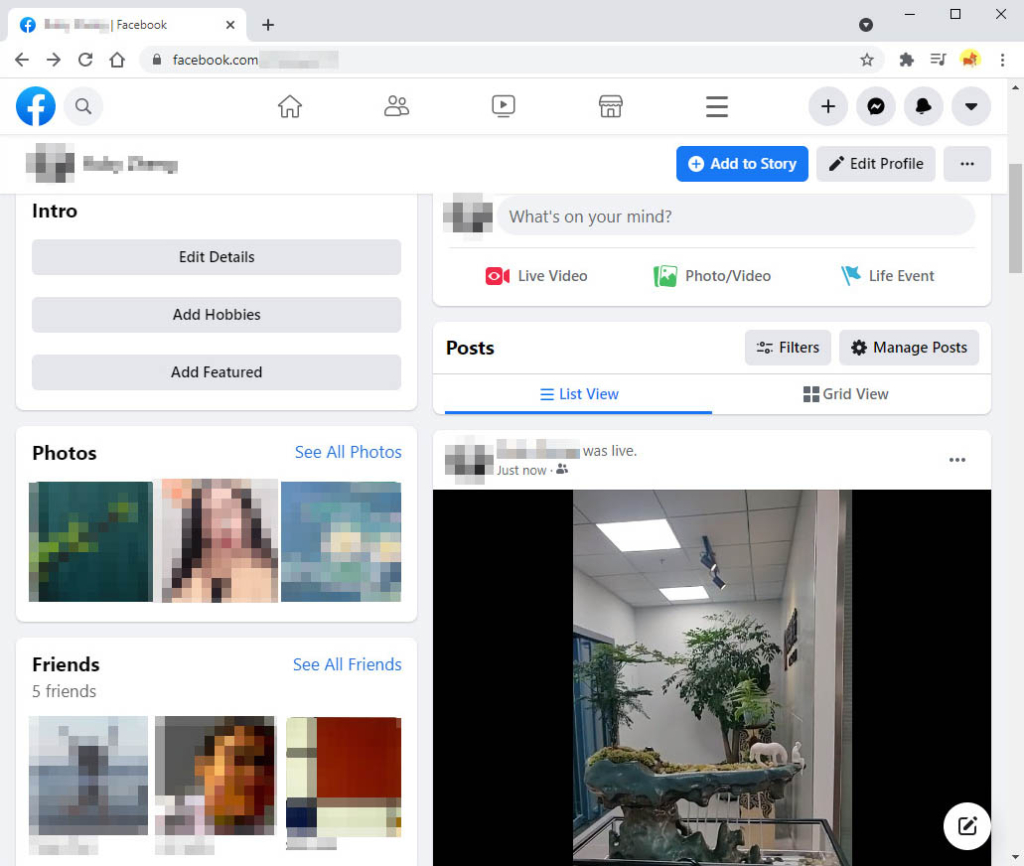Open the Facebook search
Image resolution: width=1024 pixels, height=866 pixels.
pos(83,106)
